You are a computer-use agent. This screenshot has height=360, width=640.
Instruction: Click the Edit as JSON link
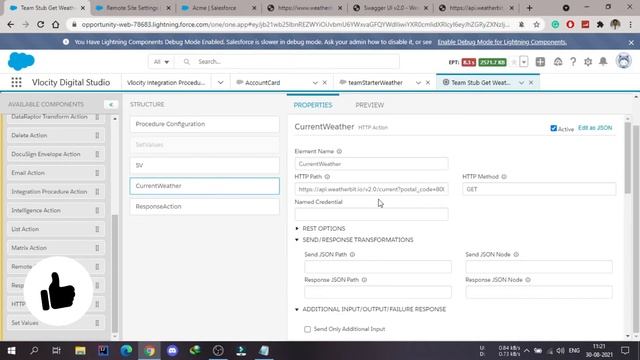[595, 128]
